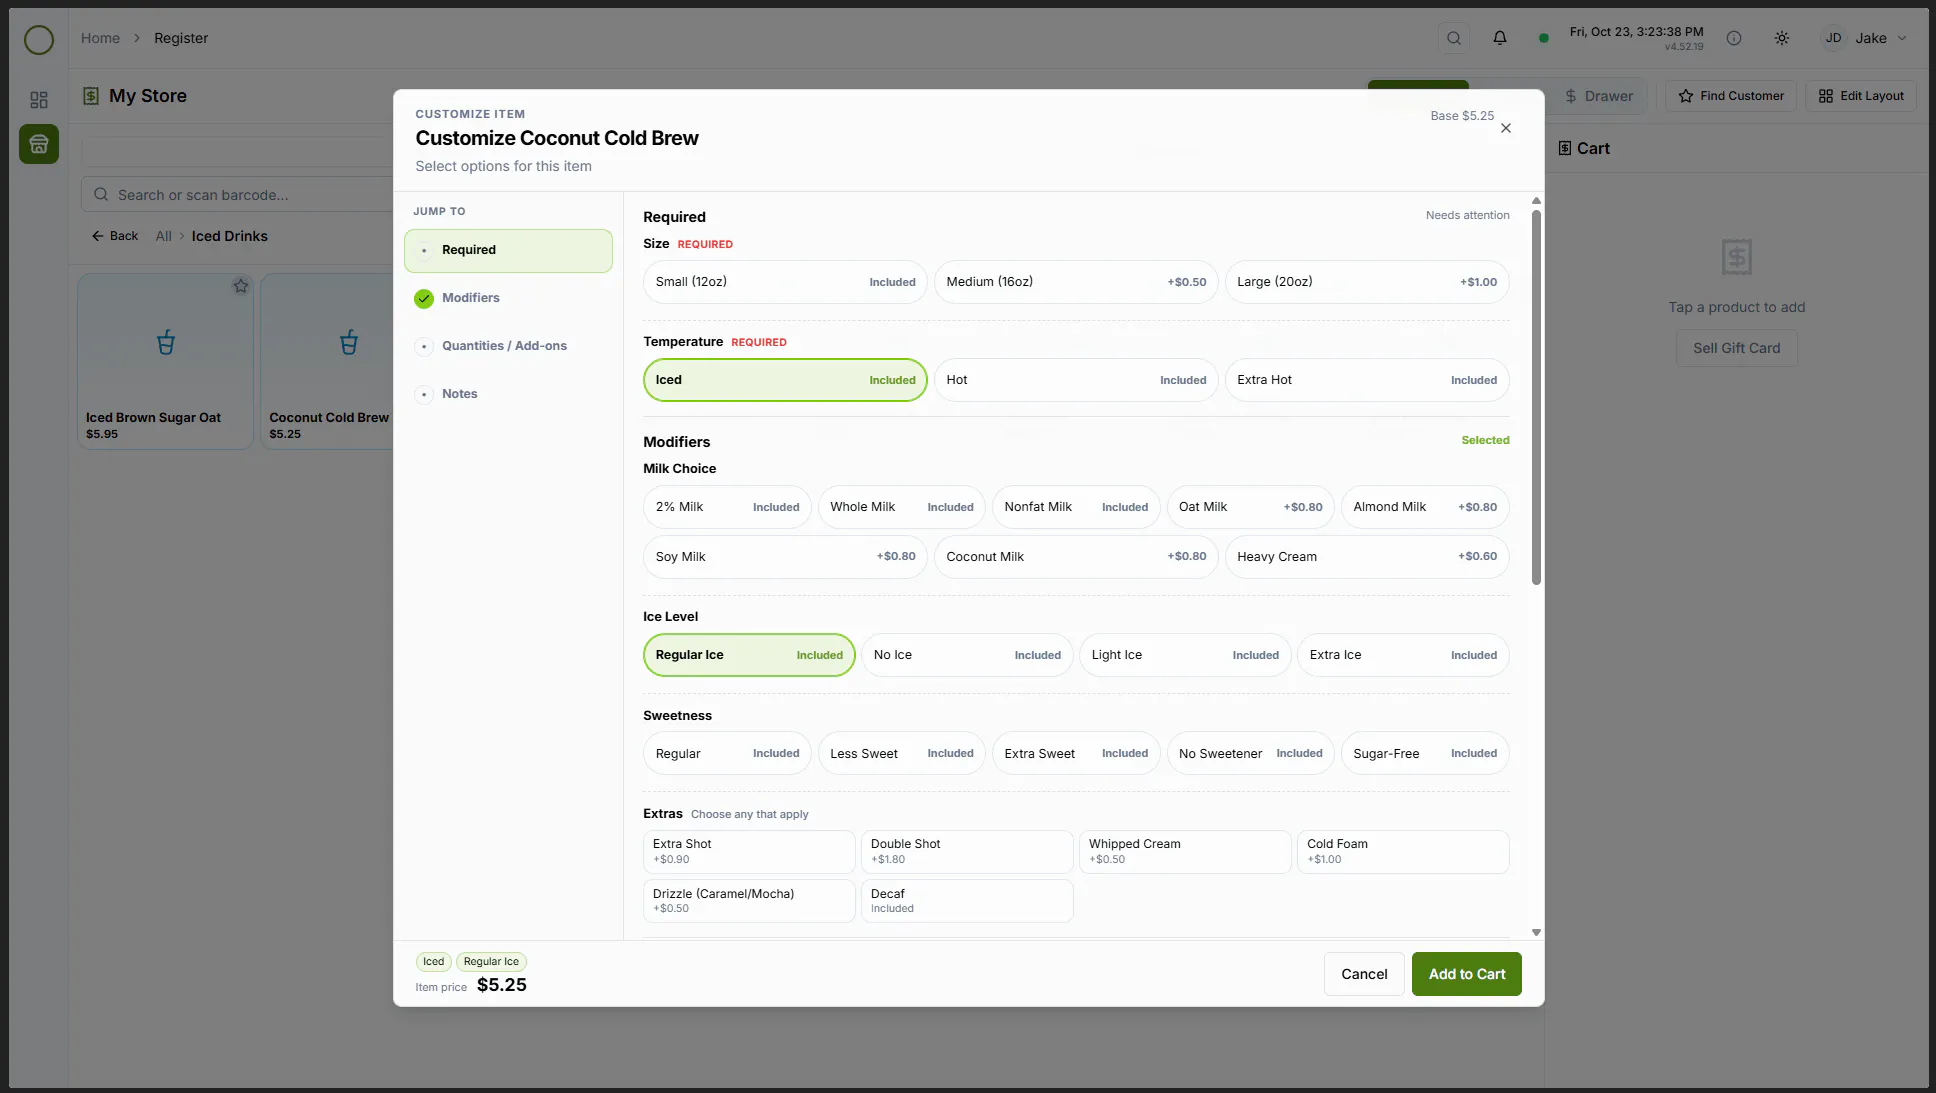
Task: Expand Jake user menu chevron
Action: click(1902, 38)
